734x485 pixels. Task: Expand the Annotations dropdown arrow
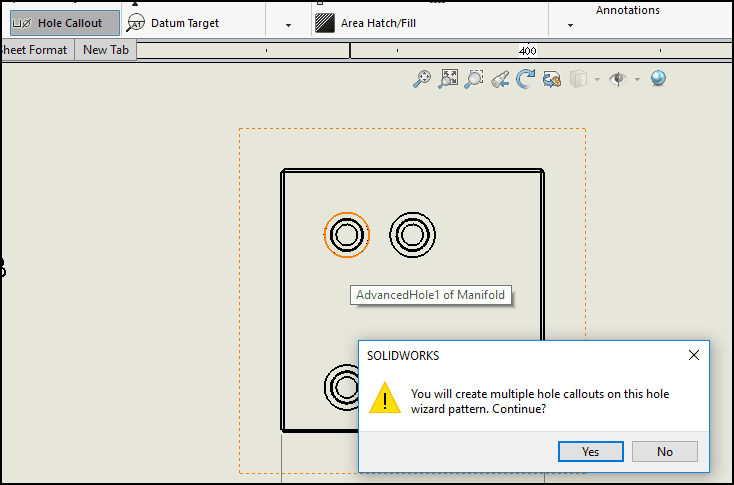point(570,25)
